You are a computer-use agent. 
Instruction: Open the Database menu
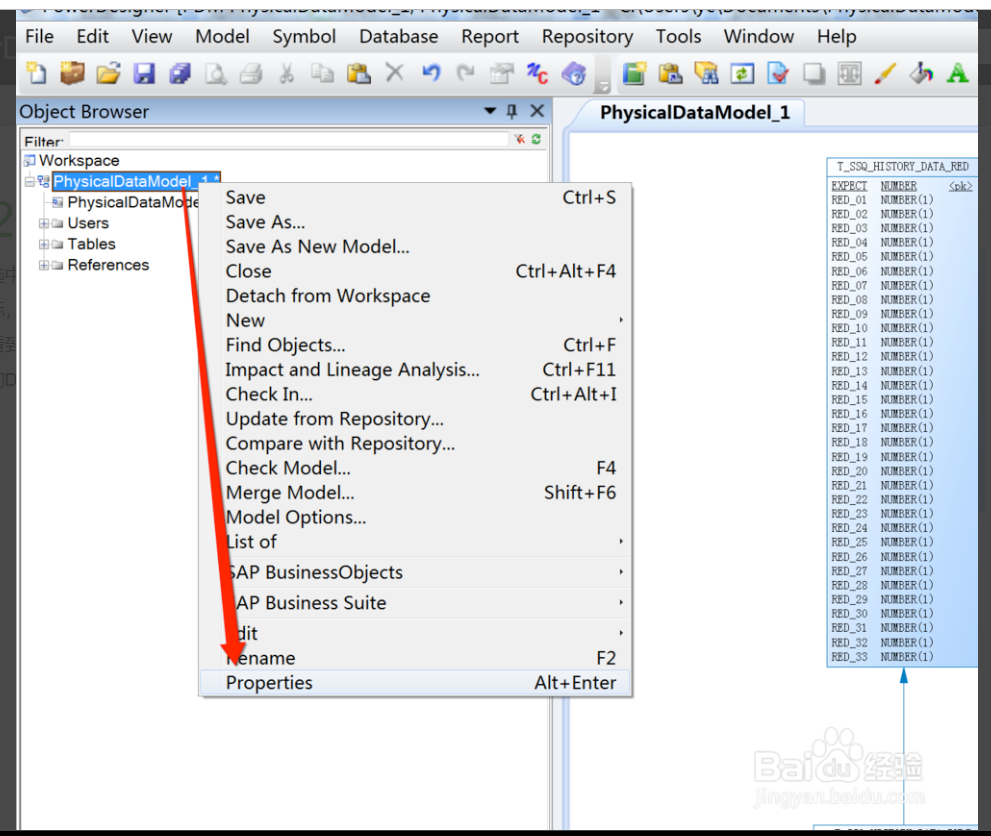(x=398, y=36)
